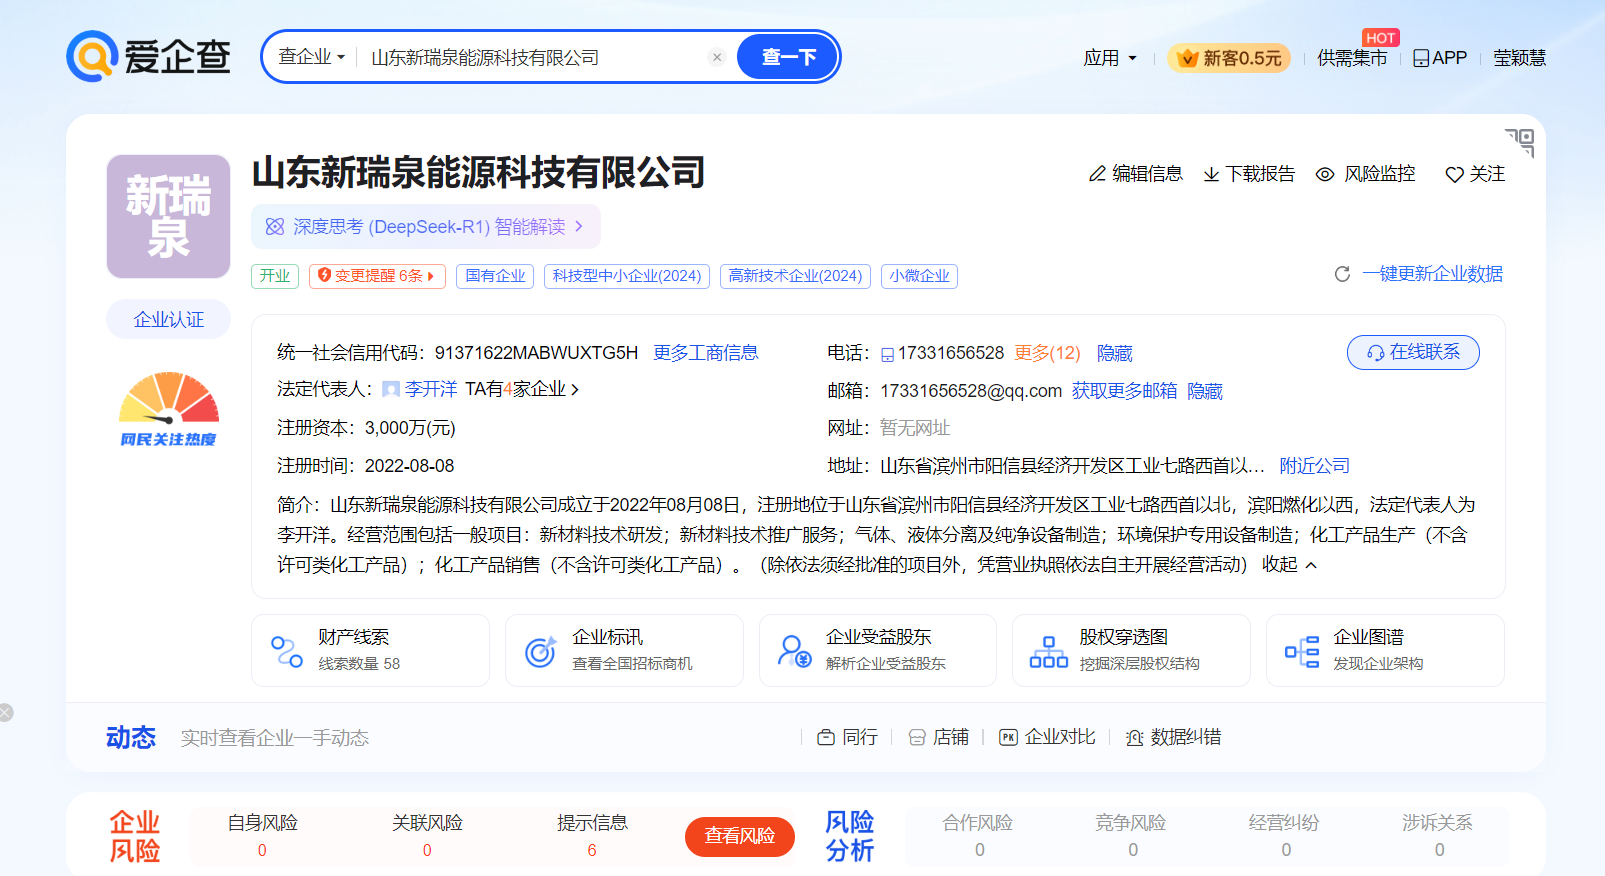Click 下载报告 with the download icon
Image resolution: width=1605 pixels, height=876 pixels.
point(1249,174)
